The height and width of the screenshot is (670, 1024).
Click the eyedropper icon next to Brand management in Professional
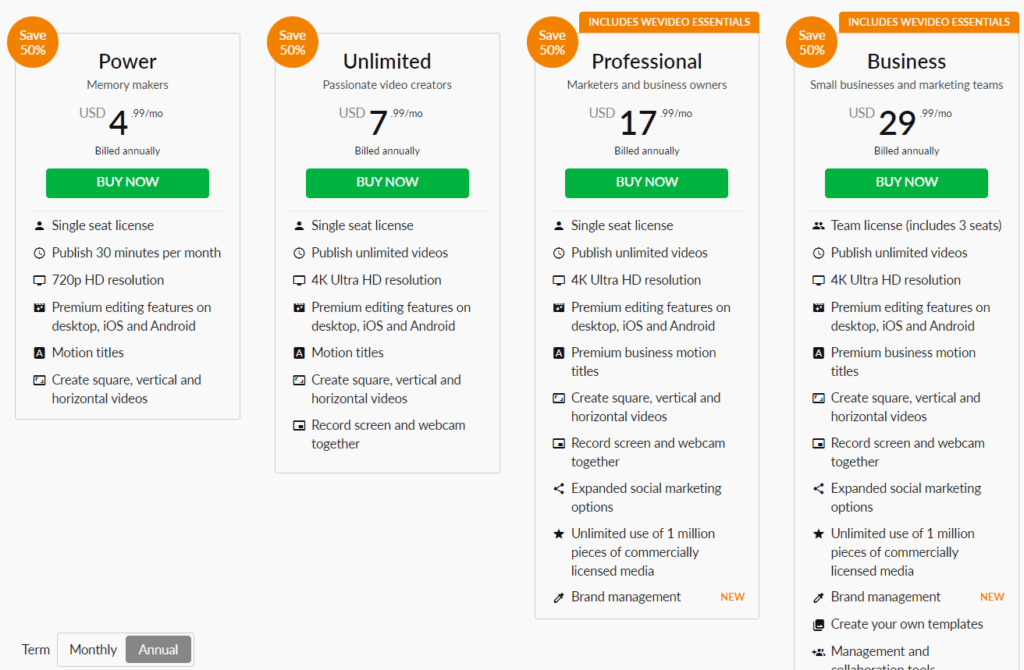558,598
